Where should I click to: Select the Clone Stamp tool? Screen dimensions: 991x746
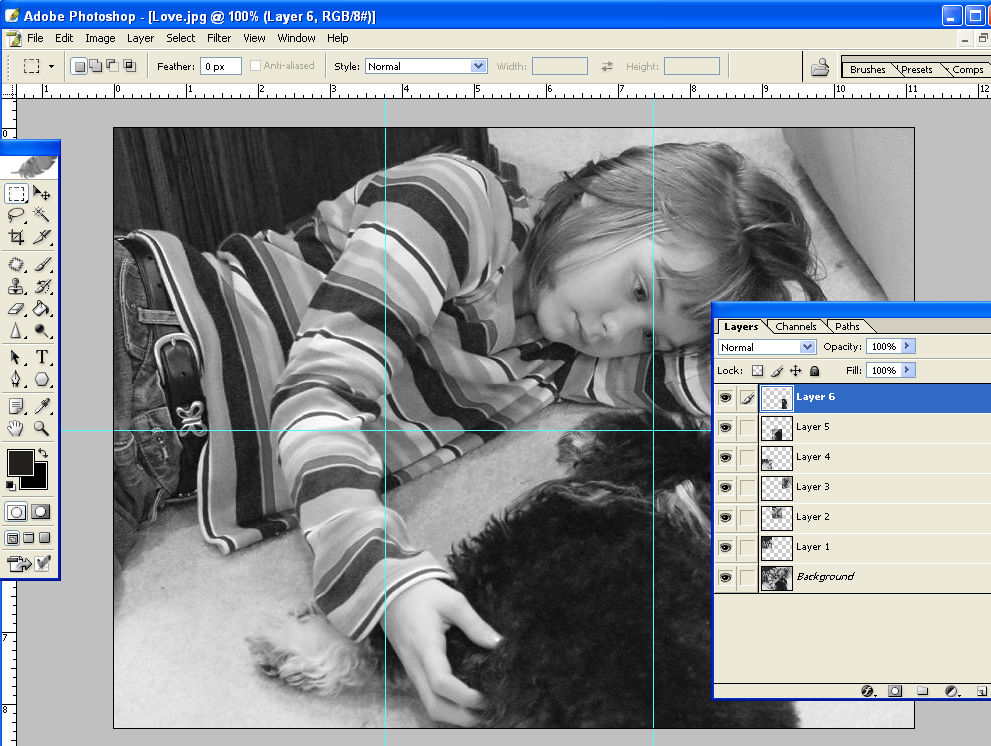16,286
